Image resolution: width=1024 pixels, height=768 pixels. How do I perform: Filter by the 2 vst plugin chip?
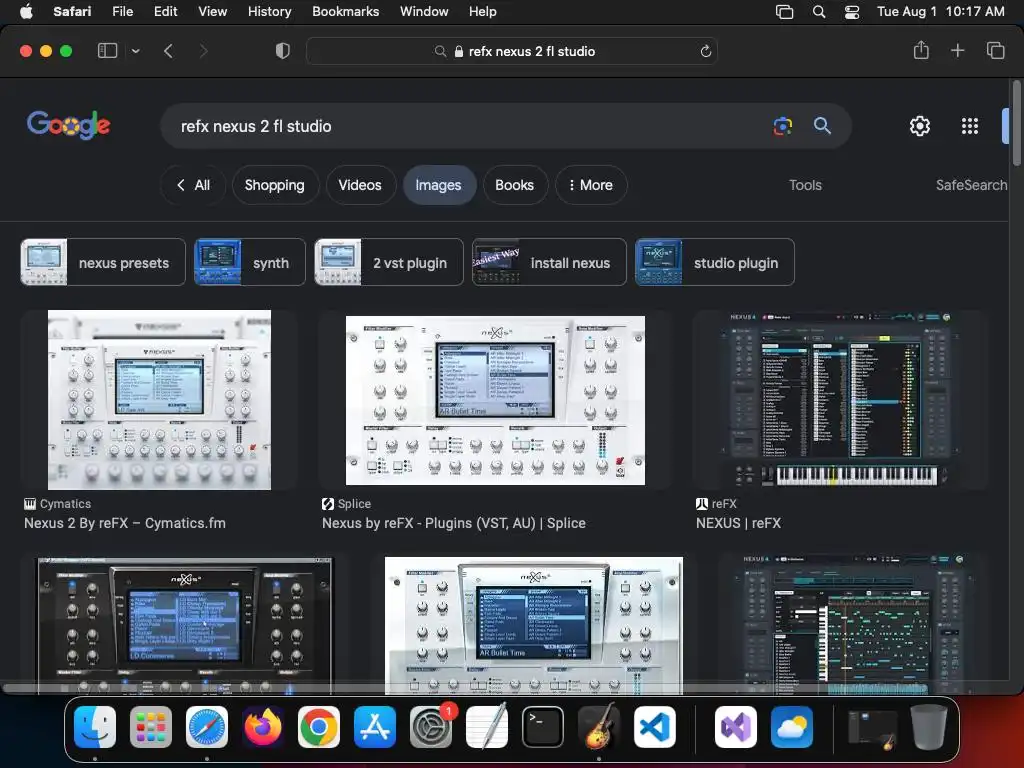pos(389,263)
